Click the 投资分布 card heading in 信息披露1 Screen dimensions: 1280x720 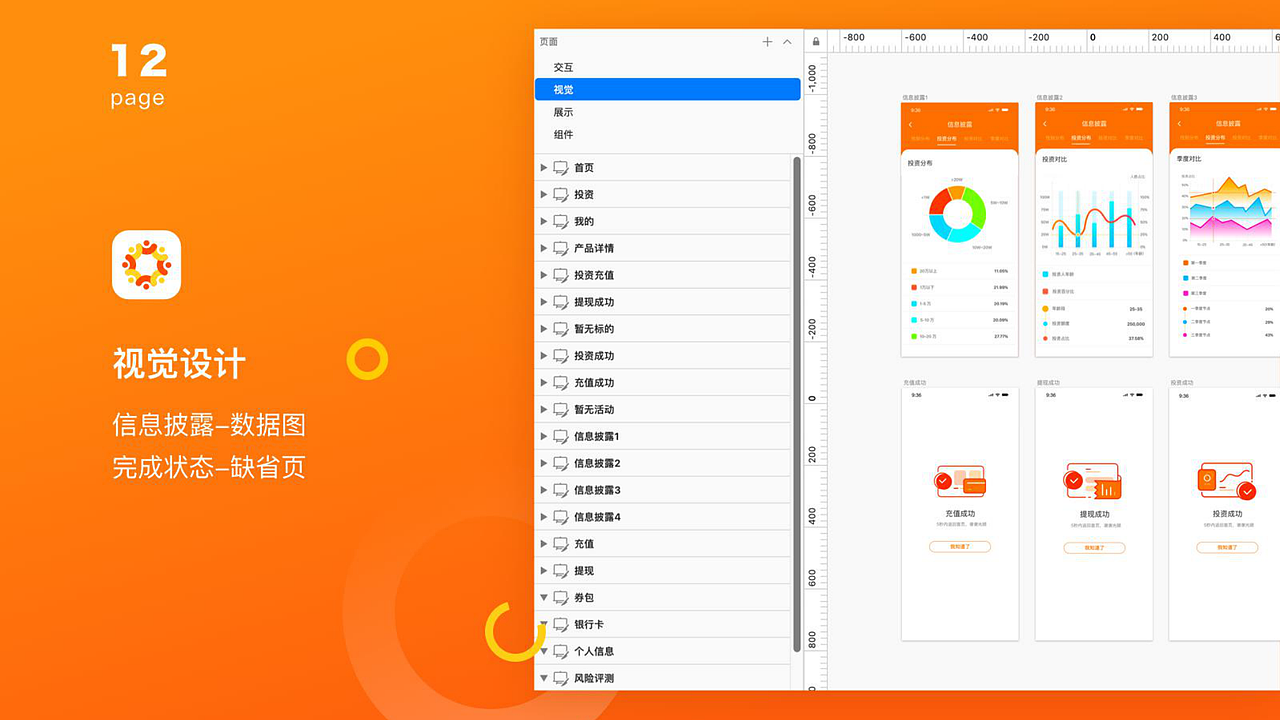(920, 163)
